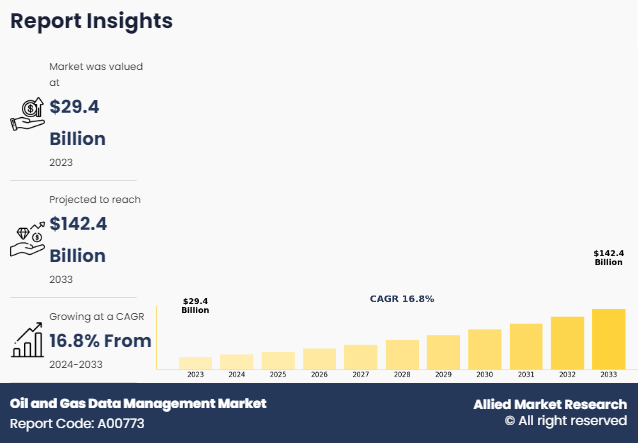The image size is (638, 443).
Task: Click the 2032 chart bar
Action: tap(567, 343)
